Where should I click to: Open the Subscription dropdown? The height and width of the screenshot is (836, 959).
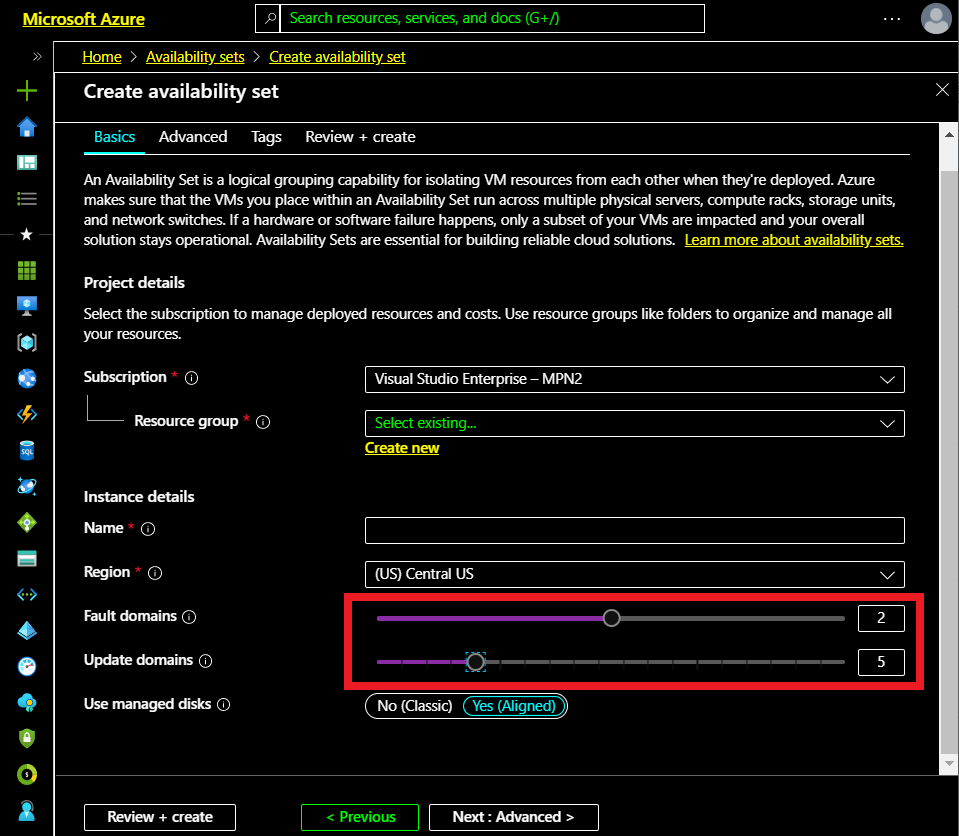click(634, 379)
